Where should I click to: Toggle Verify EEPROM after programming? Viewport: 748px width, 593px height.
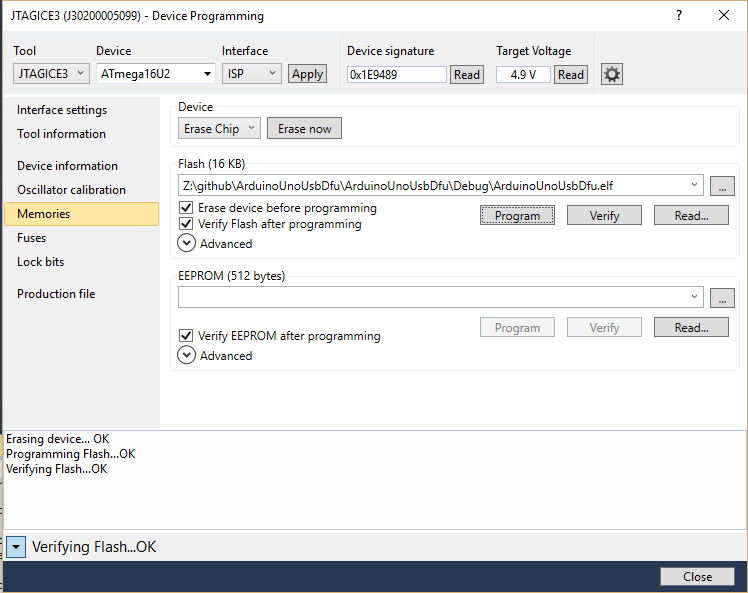(x=186, y=336)
